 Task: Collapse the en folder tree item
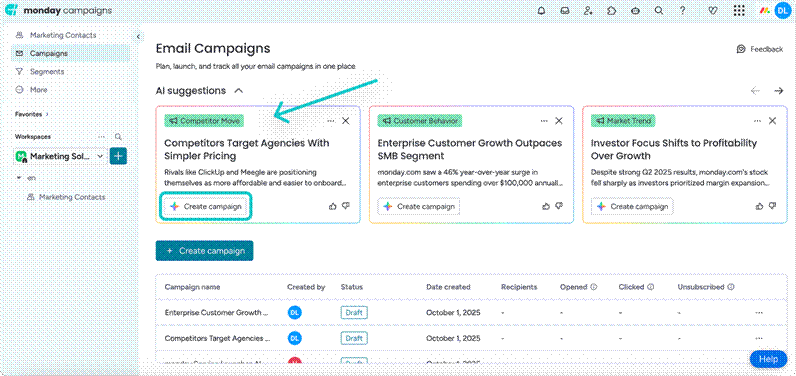pyautogui.click(x=19, y=178)
